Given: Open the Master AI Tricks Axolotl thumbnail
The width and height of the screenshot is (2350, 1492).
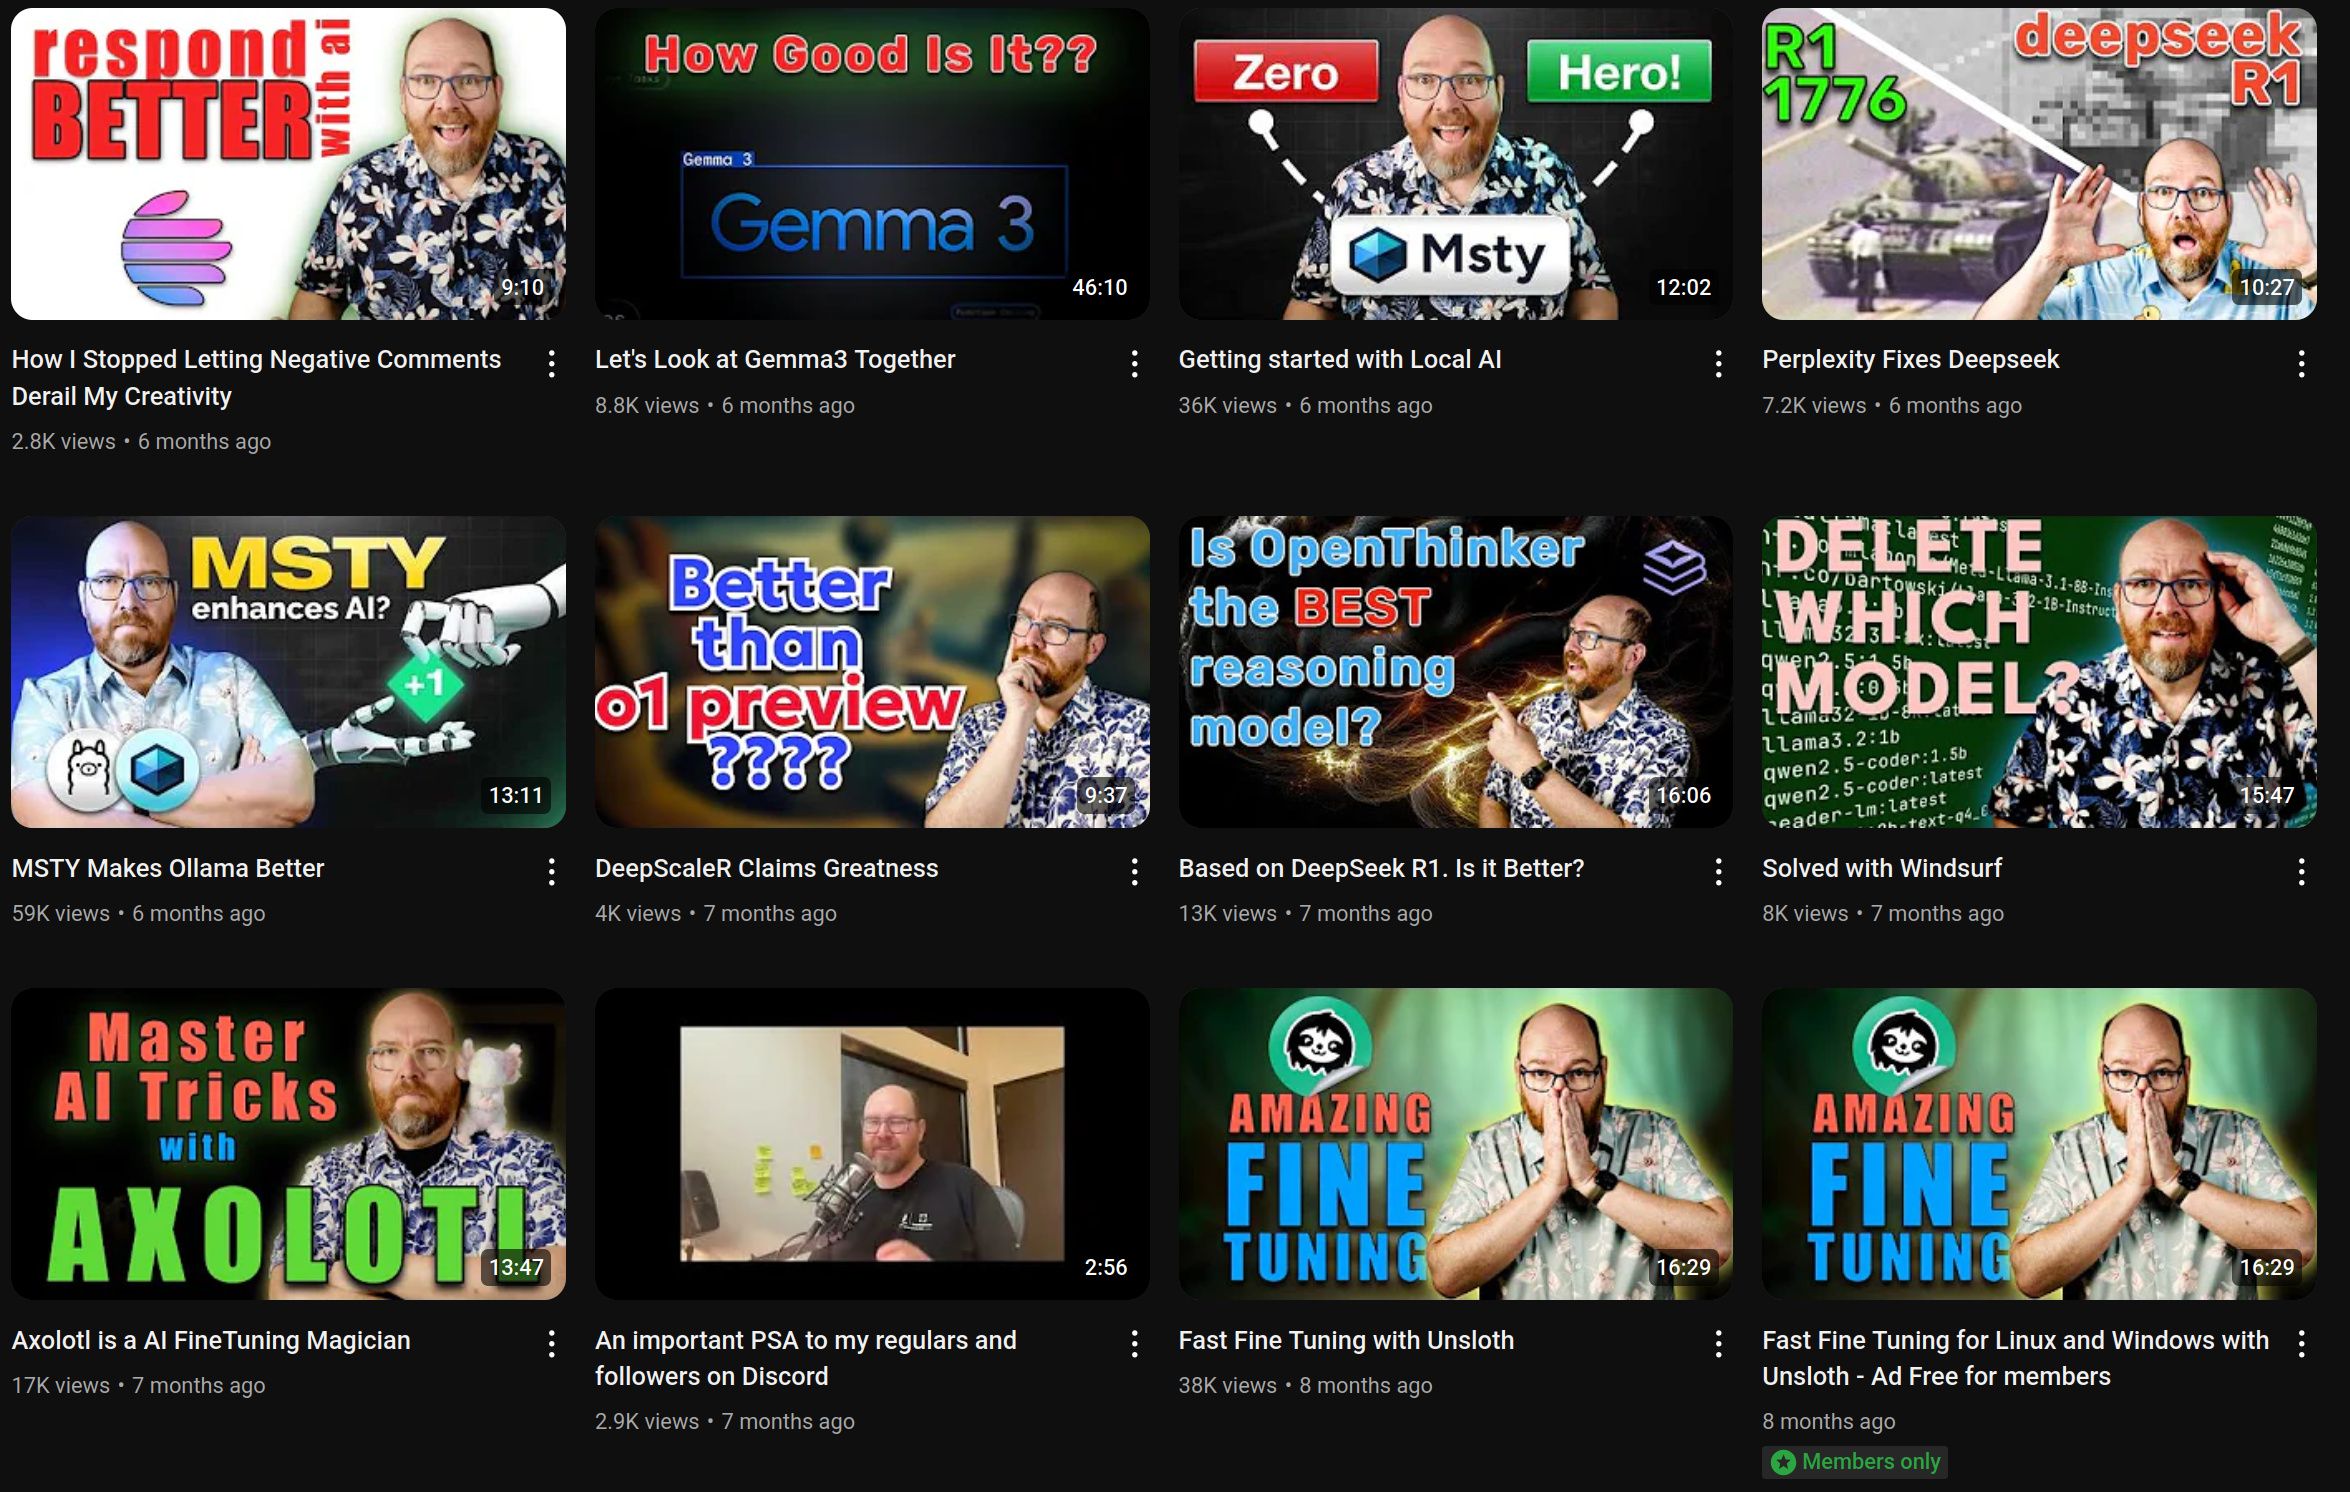Looking at the screenshot, I should click(288, 1144).
